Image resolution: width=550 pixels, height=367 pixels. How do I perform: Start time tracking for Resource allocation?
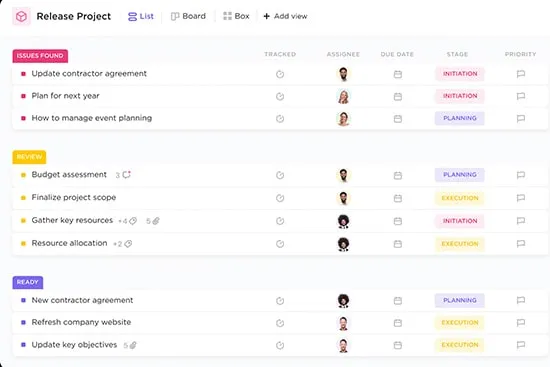(x=280, y=243)
